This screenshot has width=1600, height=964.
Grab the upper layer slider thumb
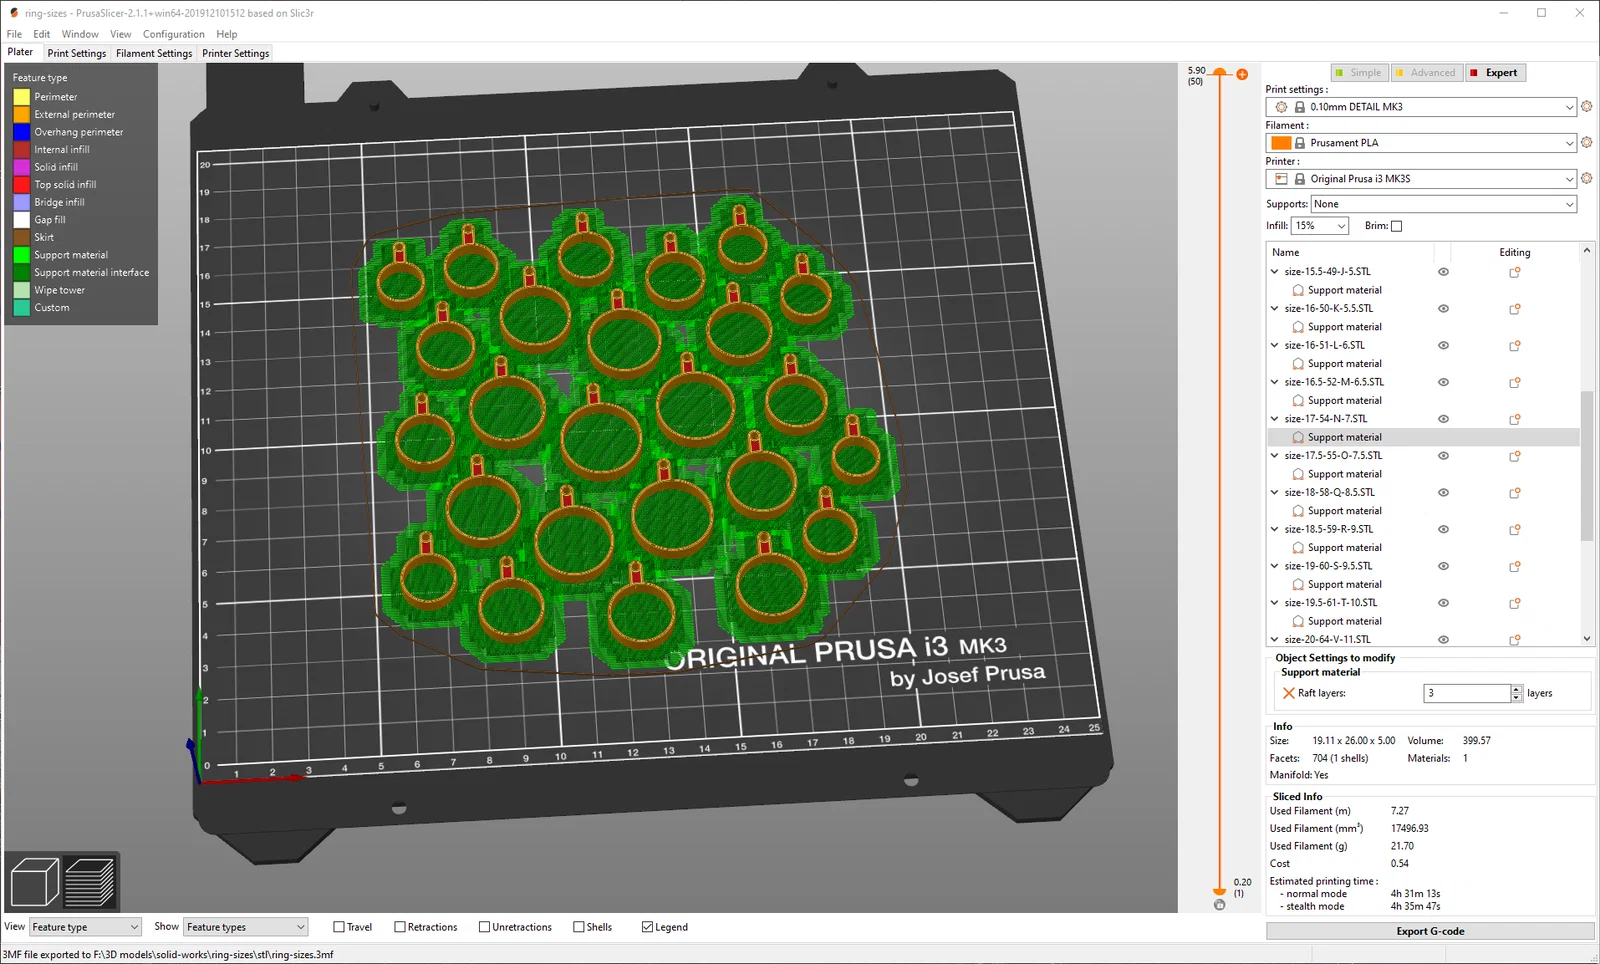point(1219,72)
